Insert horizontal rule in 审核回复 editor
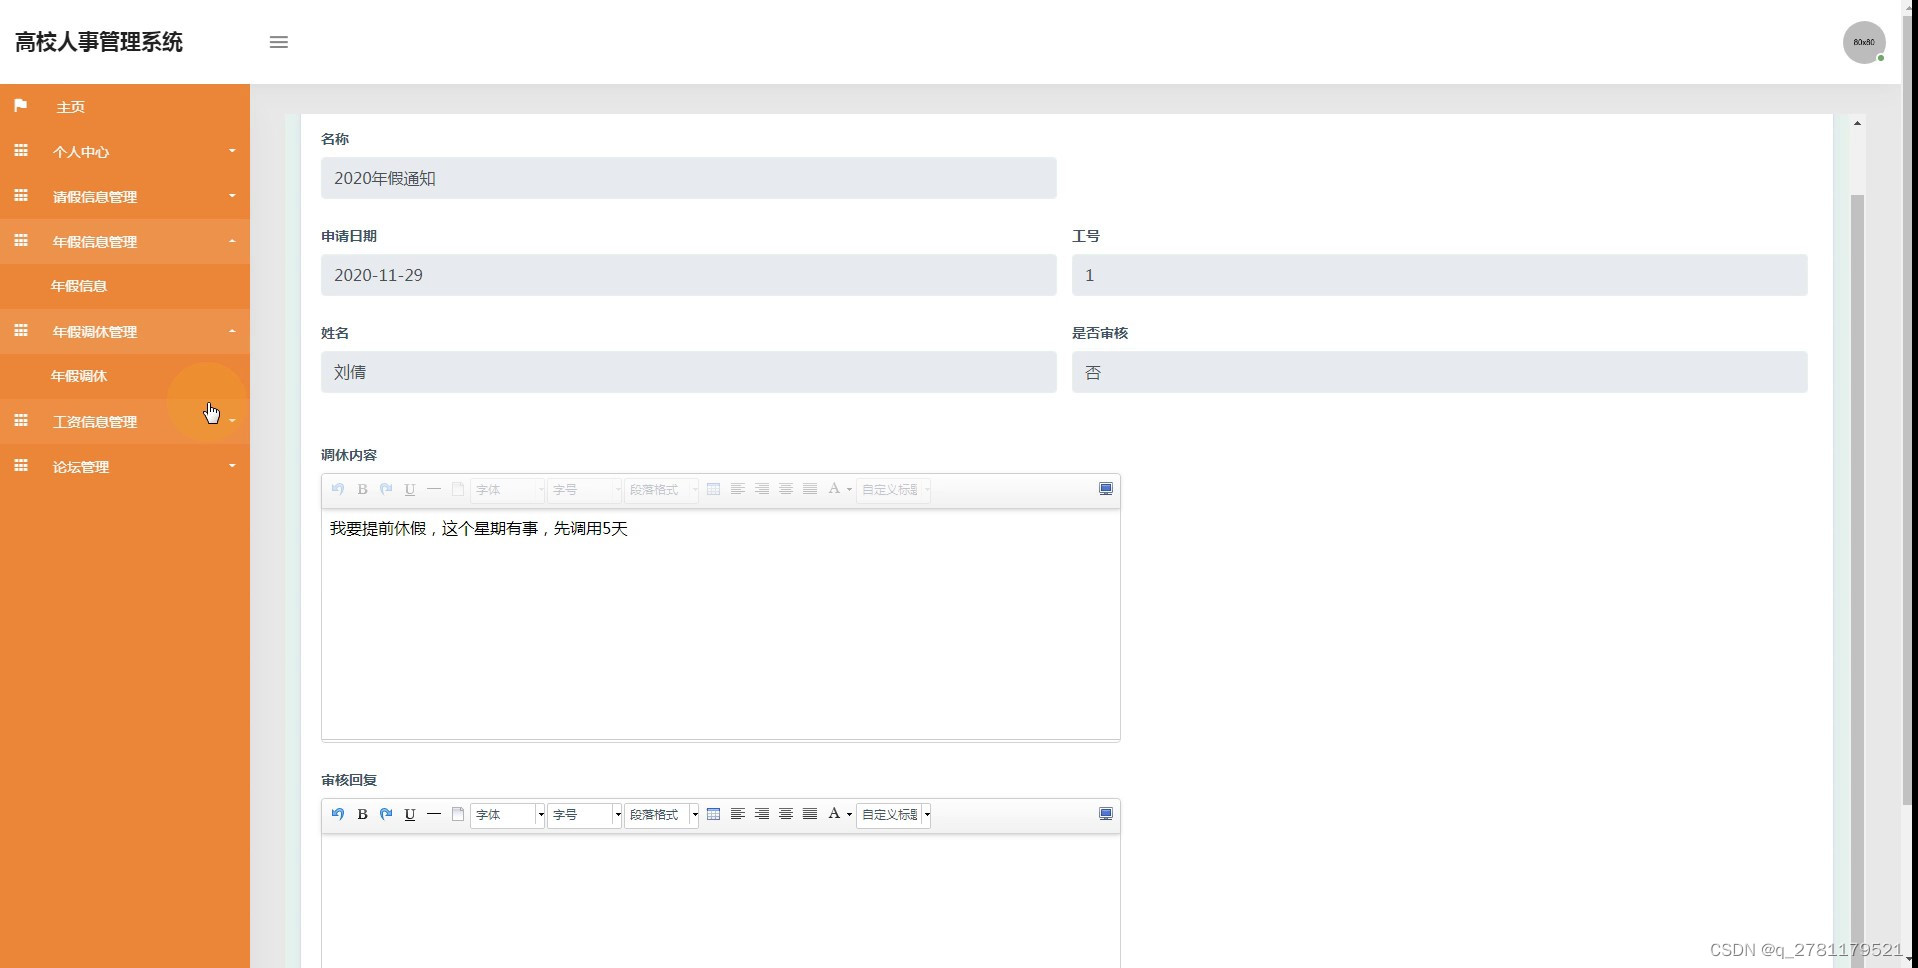1918x968 pixels. tap(434, 814)
